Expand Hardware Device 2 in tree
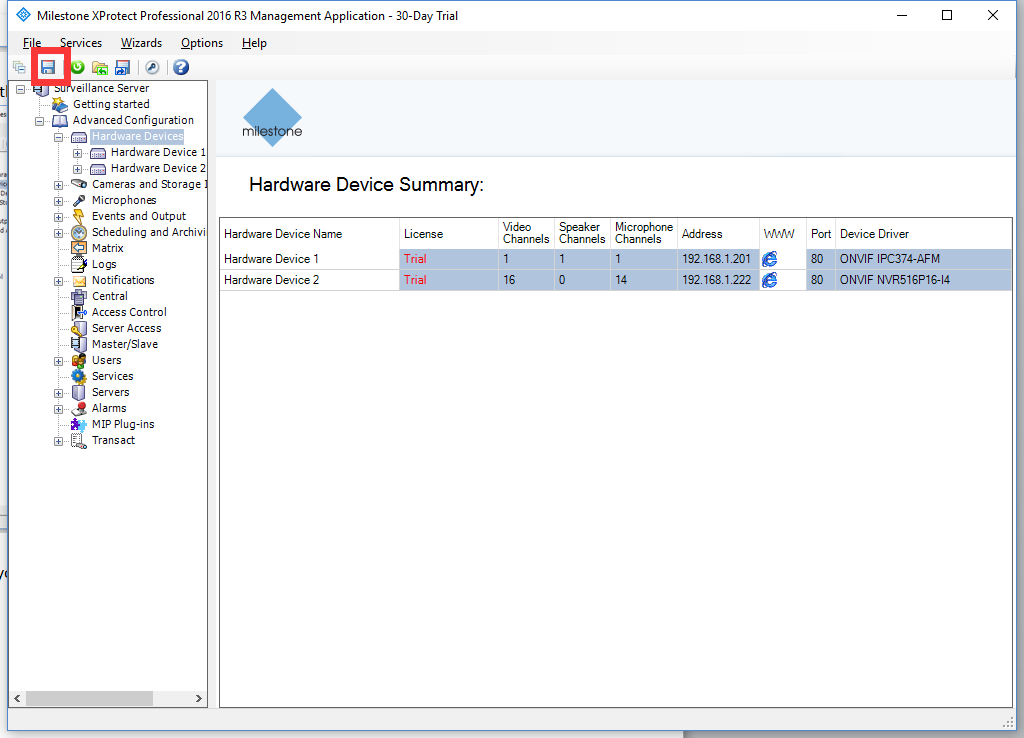Image resolution: width=1024 pixels, height=738 pixels. click(x=78, y=169)
